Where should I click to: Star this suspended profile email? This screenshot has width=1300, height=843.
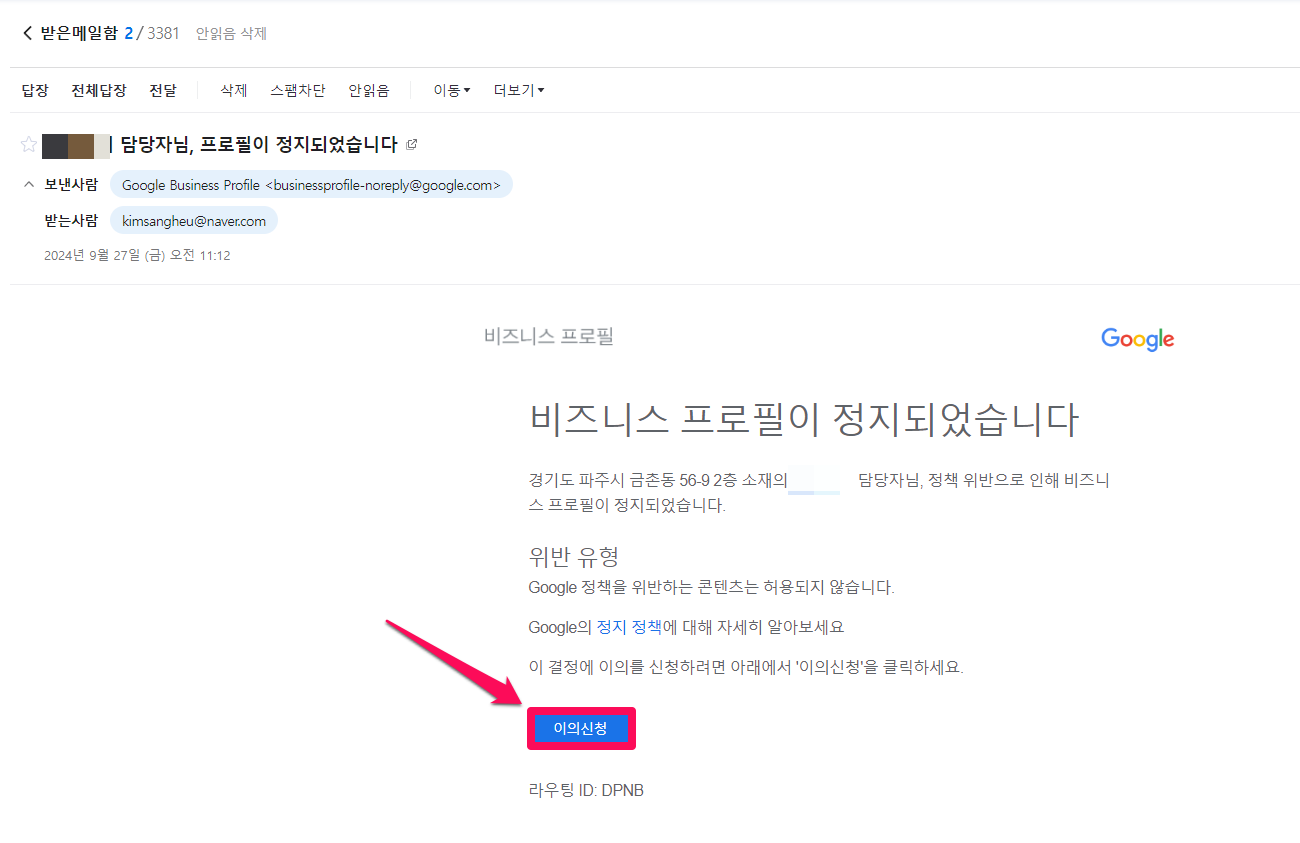click(28, 145)
